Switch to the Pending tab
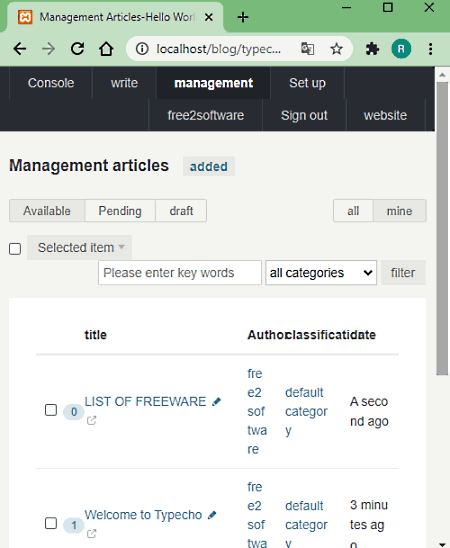The width and height of the screenshot is (450, 548). [120, 211]
